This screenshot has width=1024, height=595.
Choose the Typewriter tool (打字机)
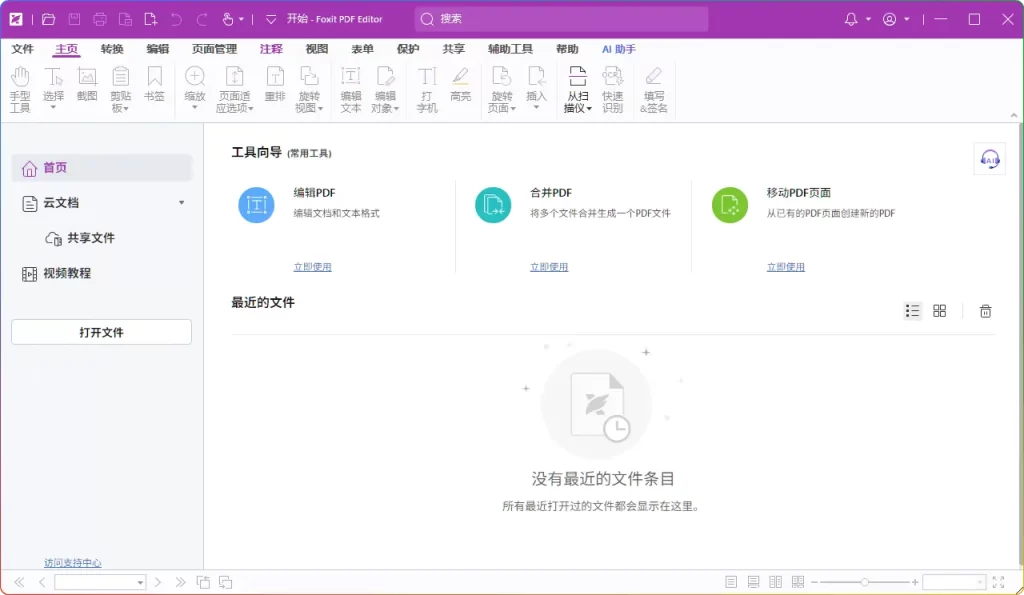tap(426, 89)
